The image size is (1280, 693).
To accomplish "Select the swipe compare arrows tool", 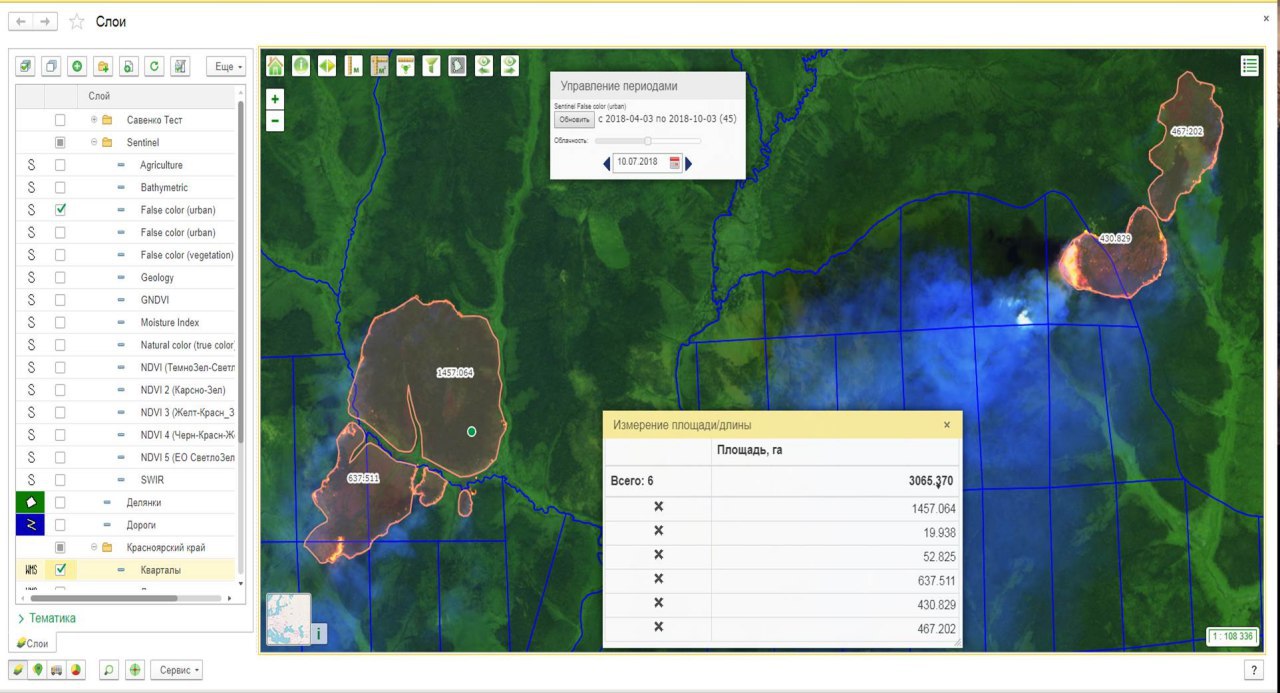I will point(327,66).
